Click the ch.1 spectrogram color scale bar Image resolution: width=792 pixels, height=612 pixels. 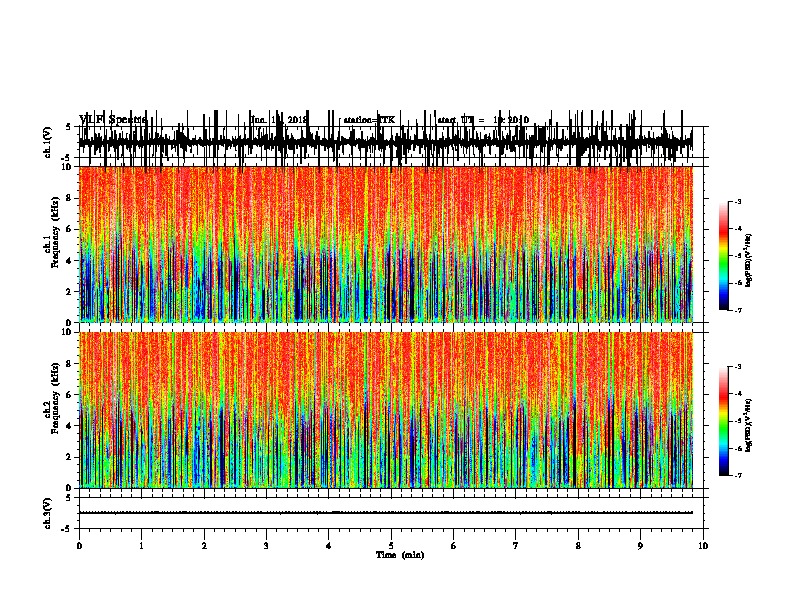click(x=723, y=256)
